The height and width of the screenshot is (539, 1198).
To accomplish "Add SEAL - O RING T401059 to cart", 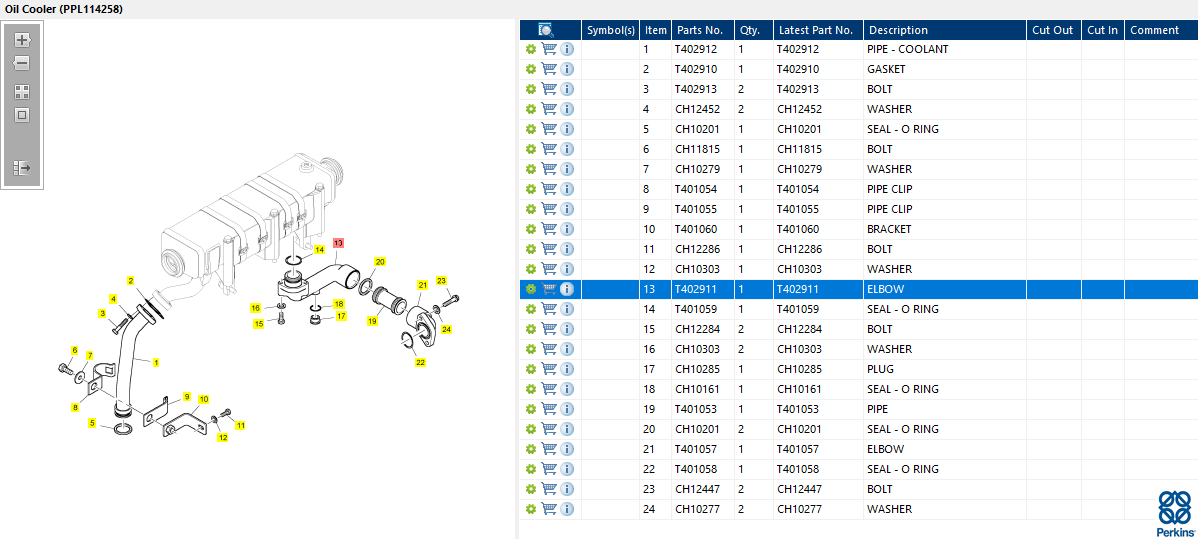I will tap(549, 309).
